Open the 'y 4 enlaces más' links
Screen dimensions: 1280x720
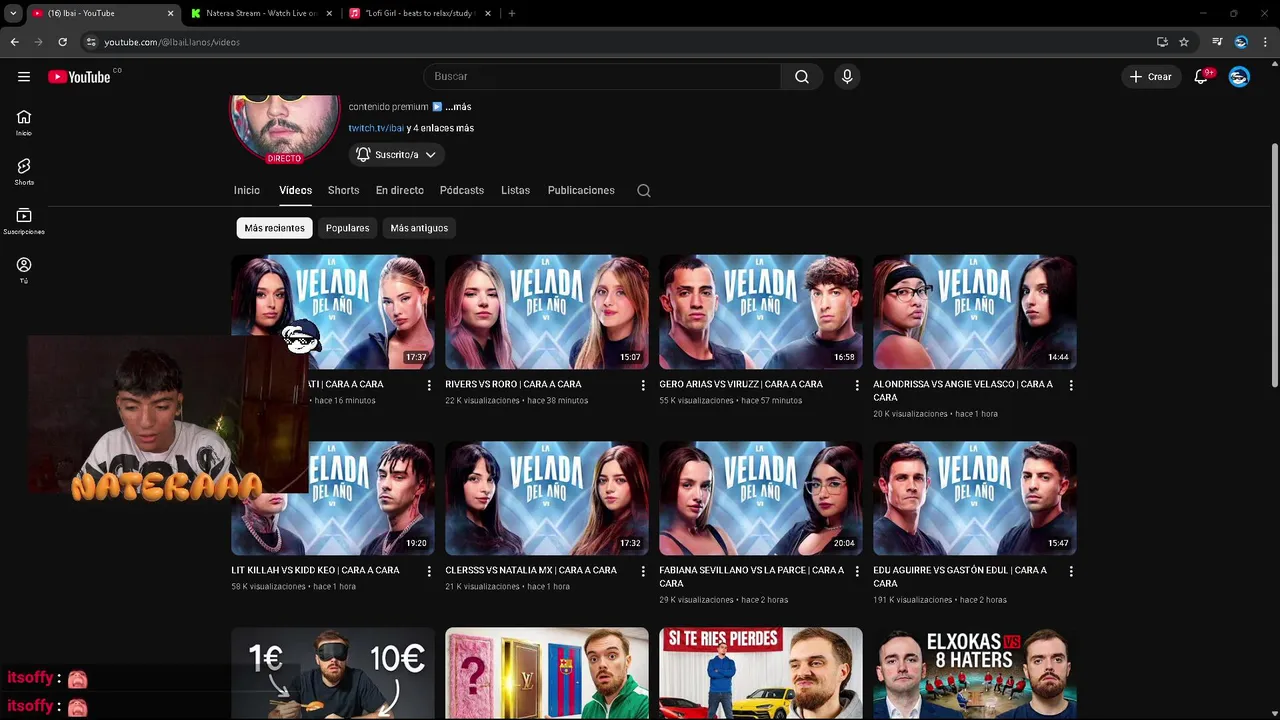(x=441, y=128)
